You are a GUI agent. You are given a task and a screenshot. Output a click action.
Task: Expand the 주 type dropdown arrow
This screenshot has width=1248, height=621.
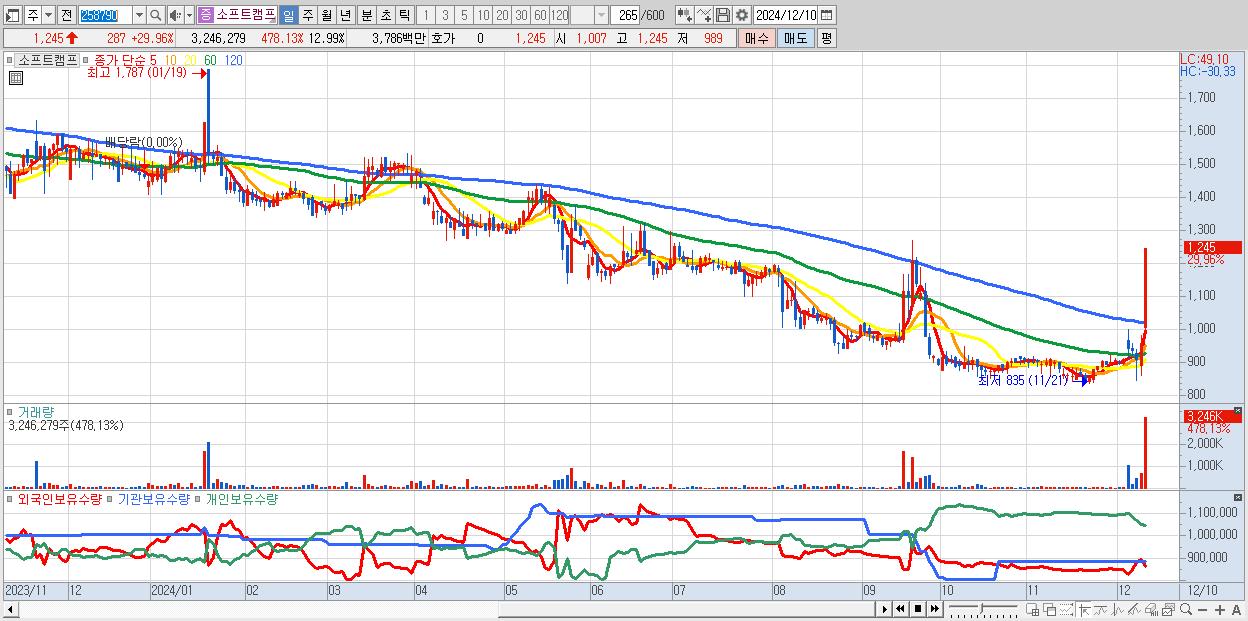point(48,15)
